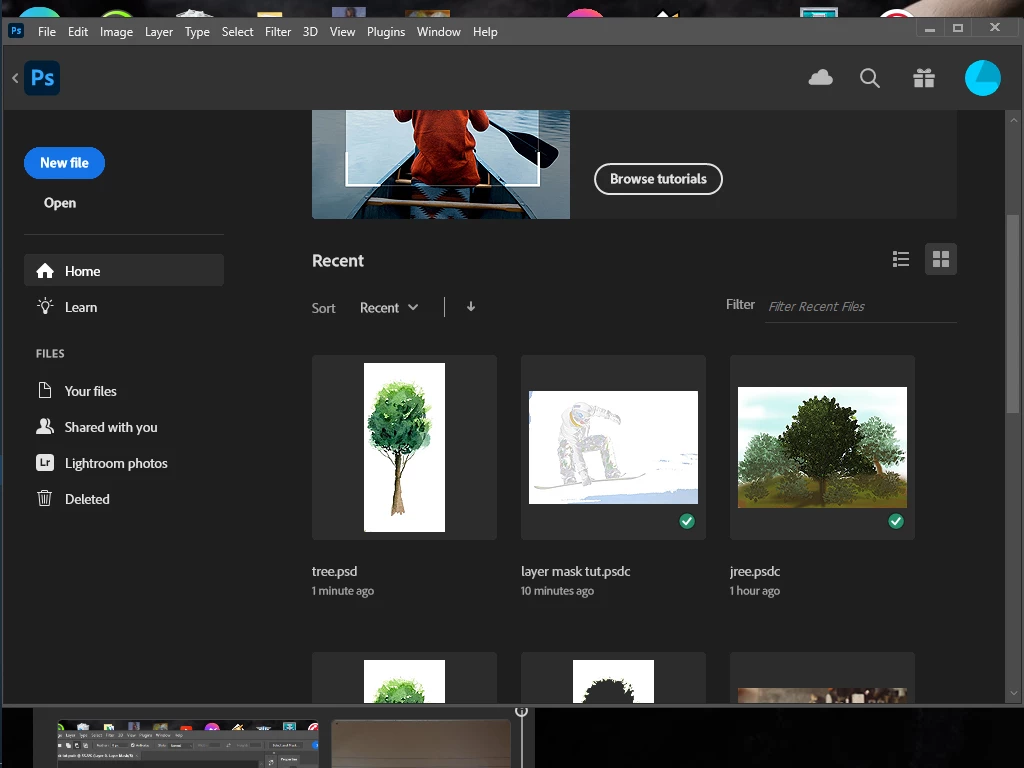The image size is (1024, 768).
Task: Click the synced checkmark on layer mask tut
Action: tap(686, 521)
